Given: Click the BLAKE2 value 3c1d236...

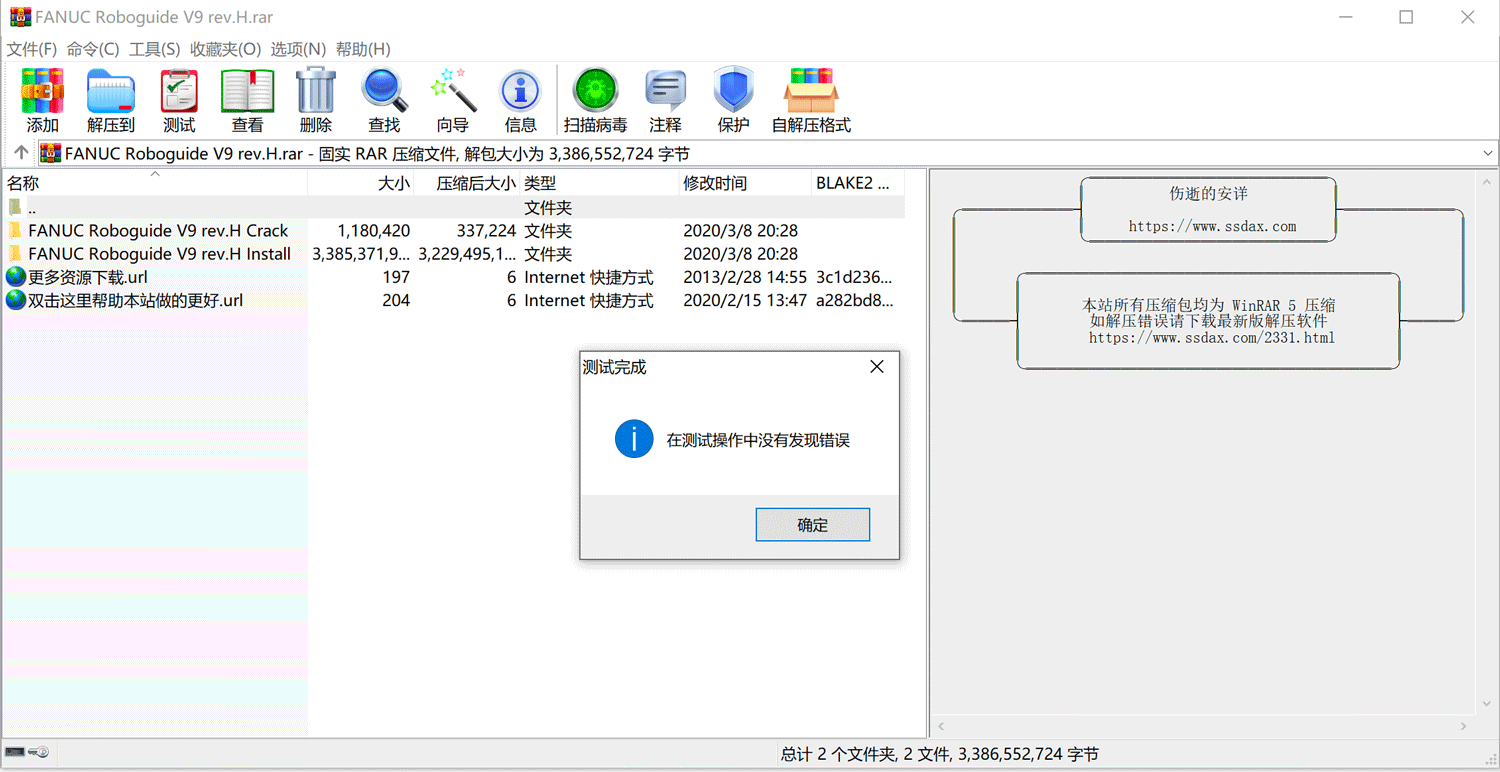Looking at the screenshot, I should point(854,277).
